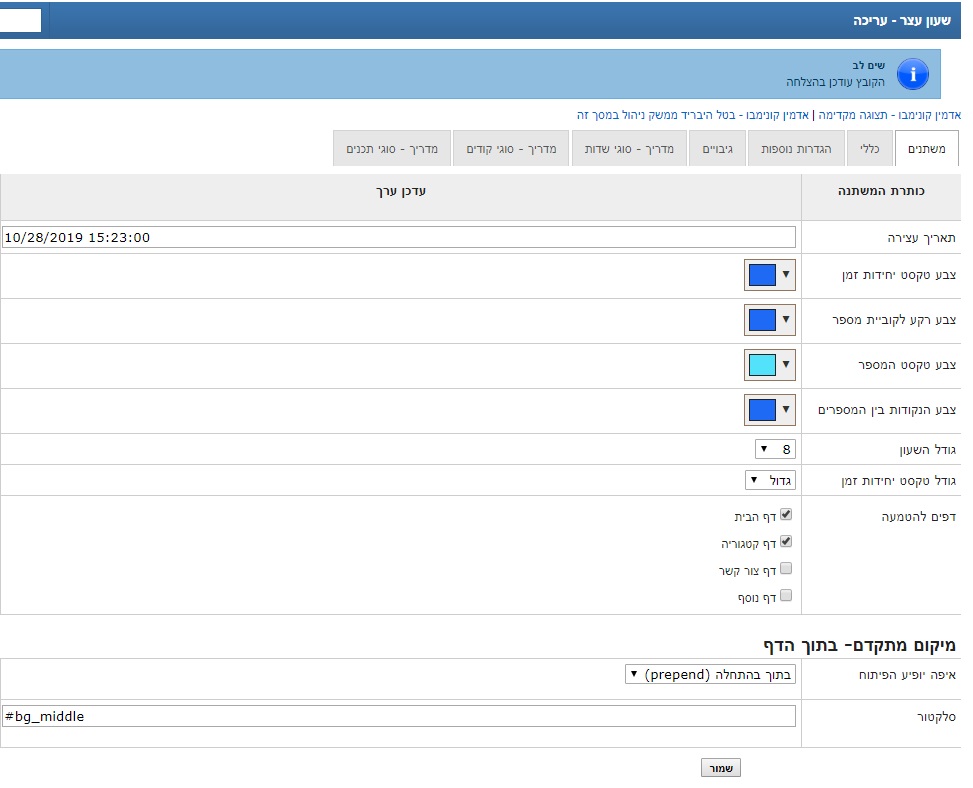Click the הקובץ עודכן בהצלחה message text
Image resolution: width=973 pixels, height=788 pixels.
pyautogui.click(x=835, y=82)
